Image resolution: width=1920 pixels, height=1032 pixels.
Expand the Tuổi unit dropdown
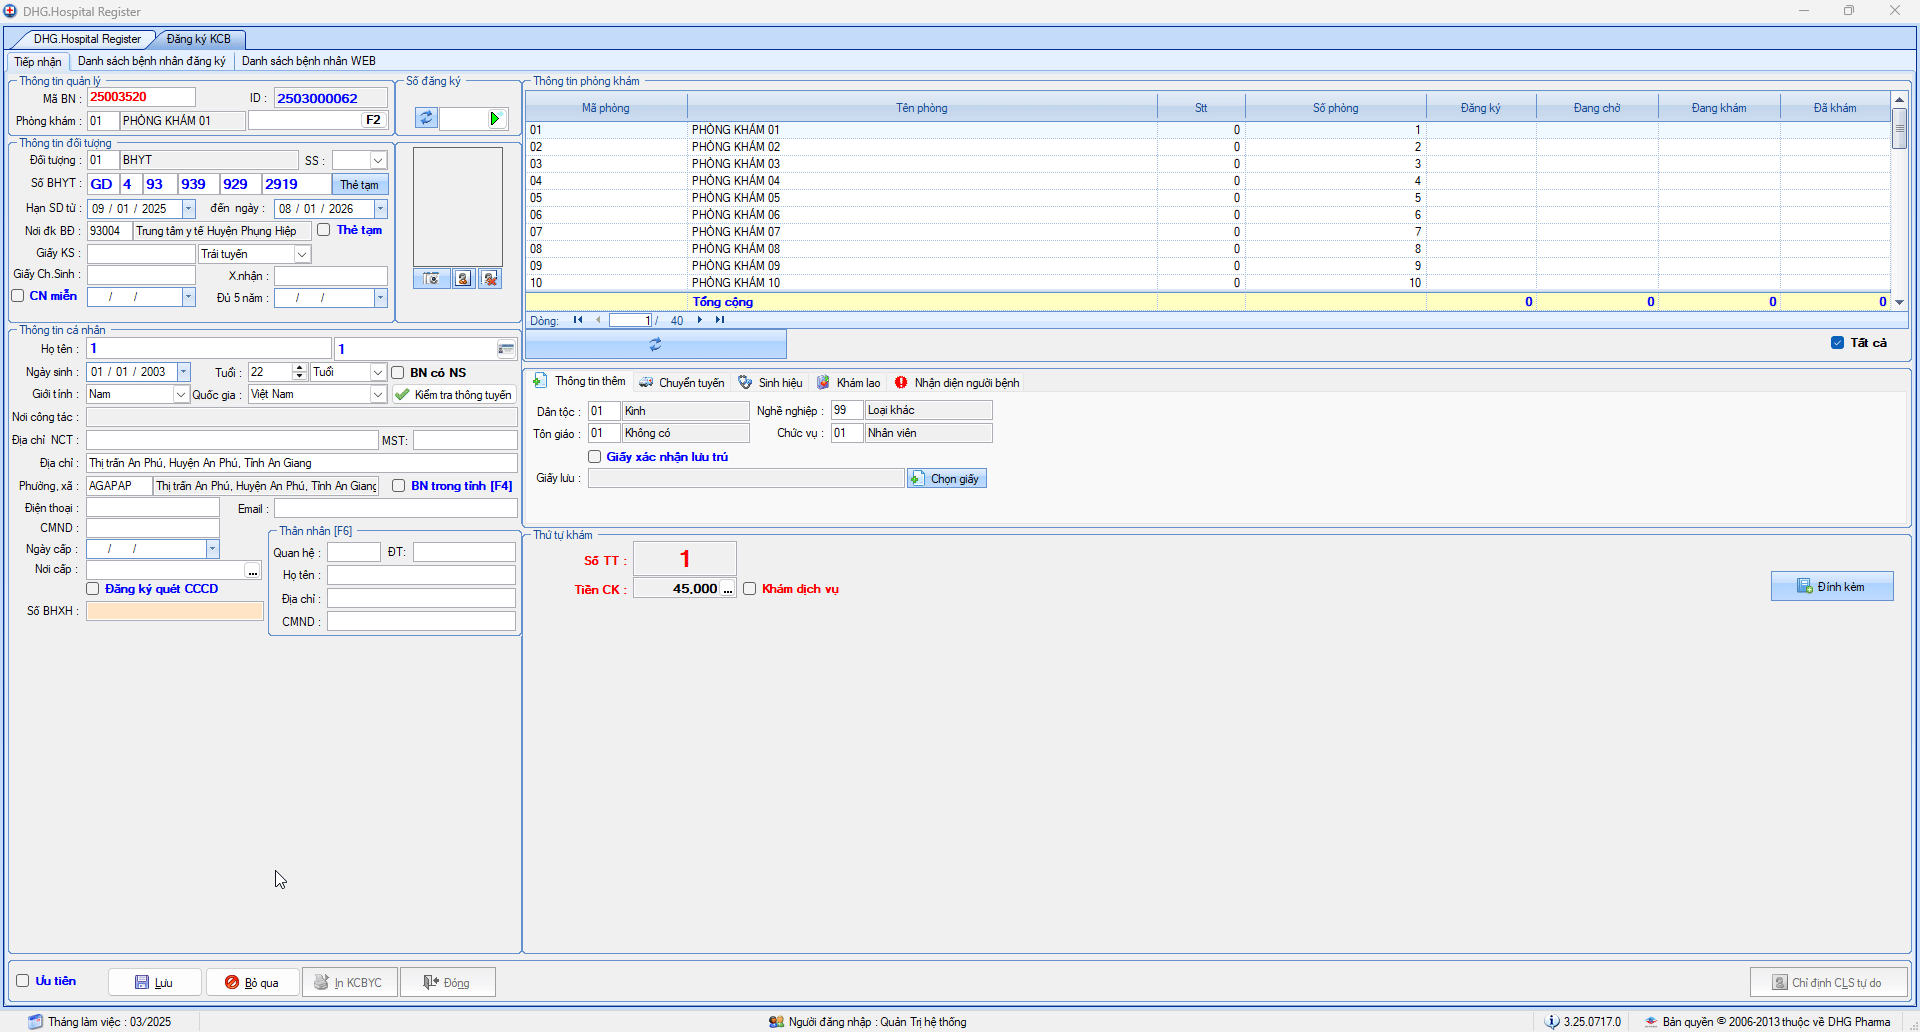(378, 372)
